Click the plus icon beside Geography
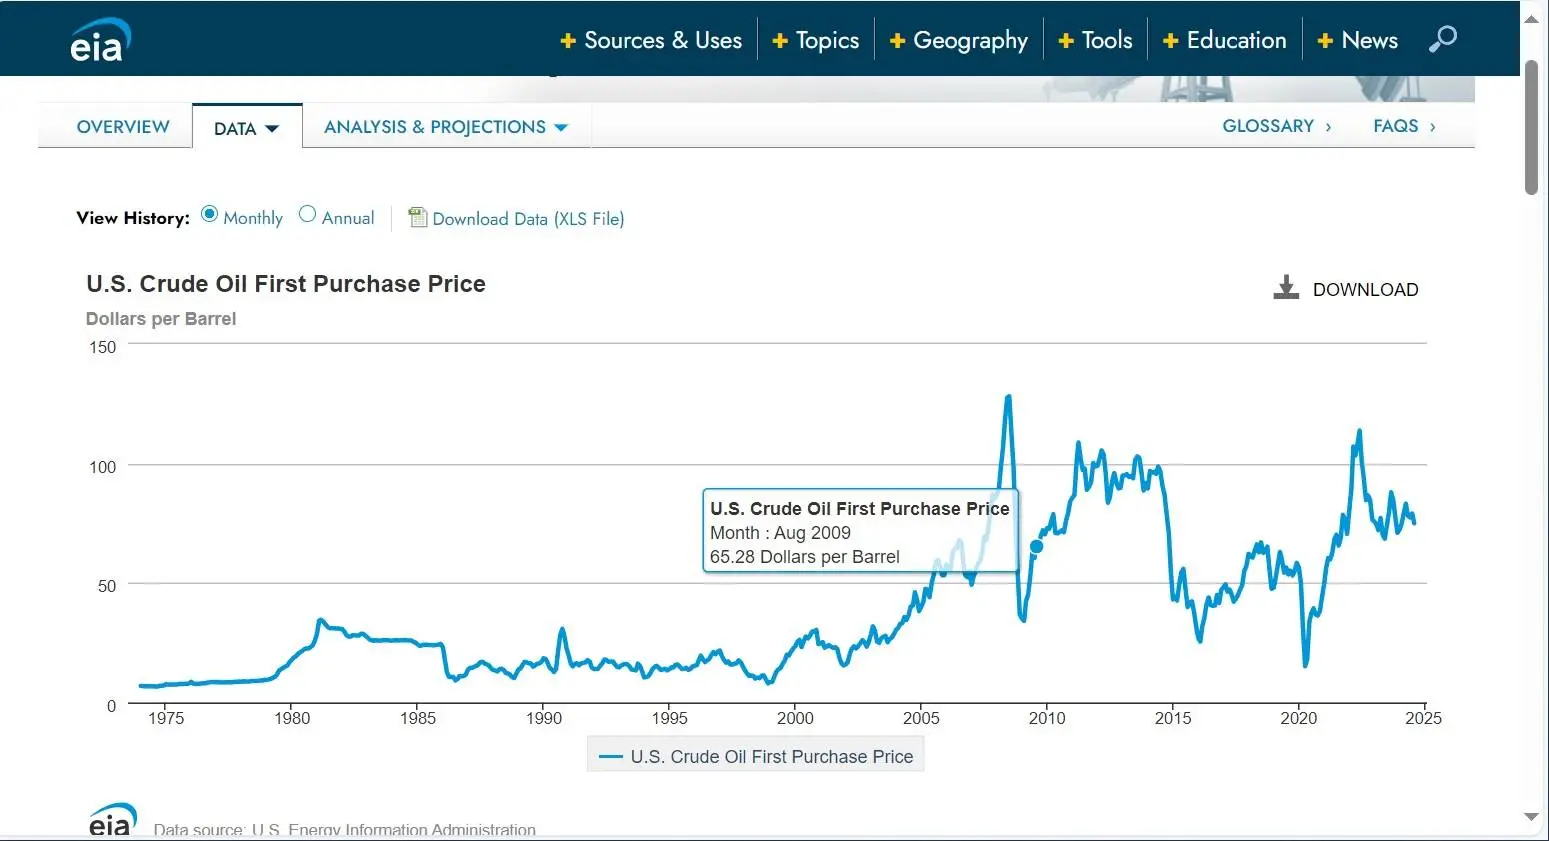 coord(897,41)
